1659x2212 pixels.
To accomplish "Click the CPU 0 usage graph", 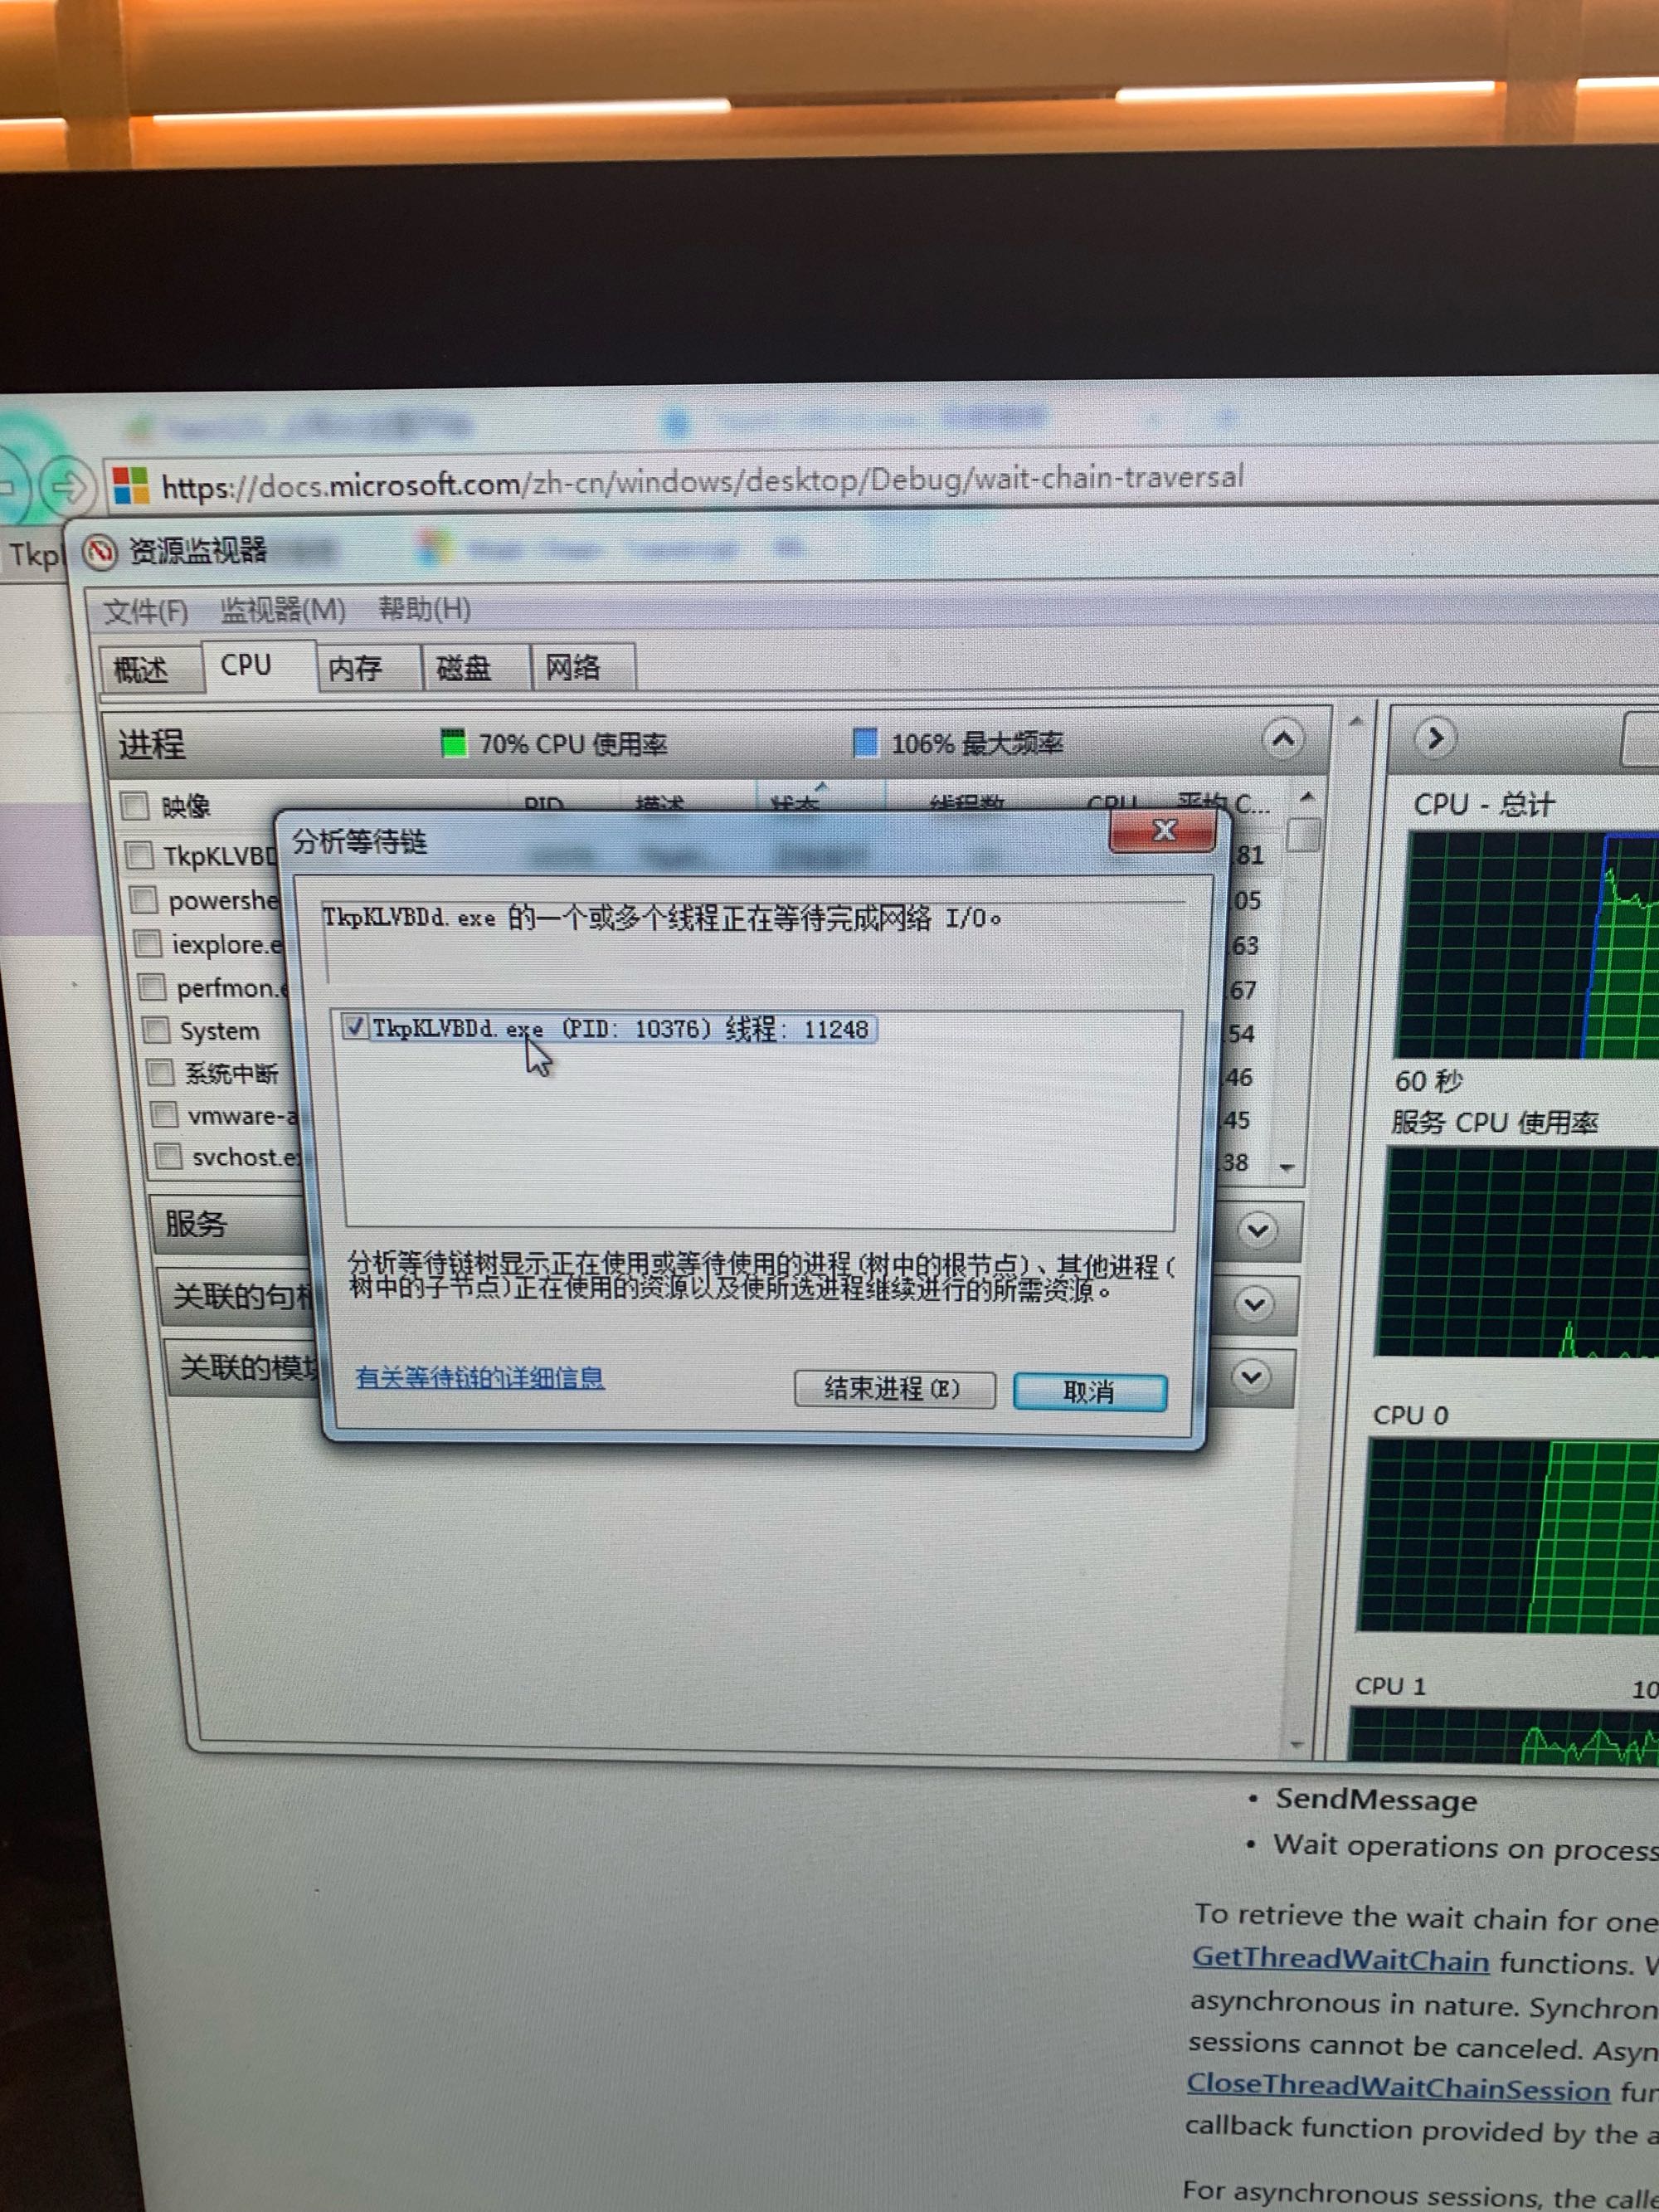I will point(1508,1536).
